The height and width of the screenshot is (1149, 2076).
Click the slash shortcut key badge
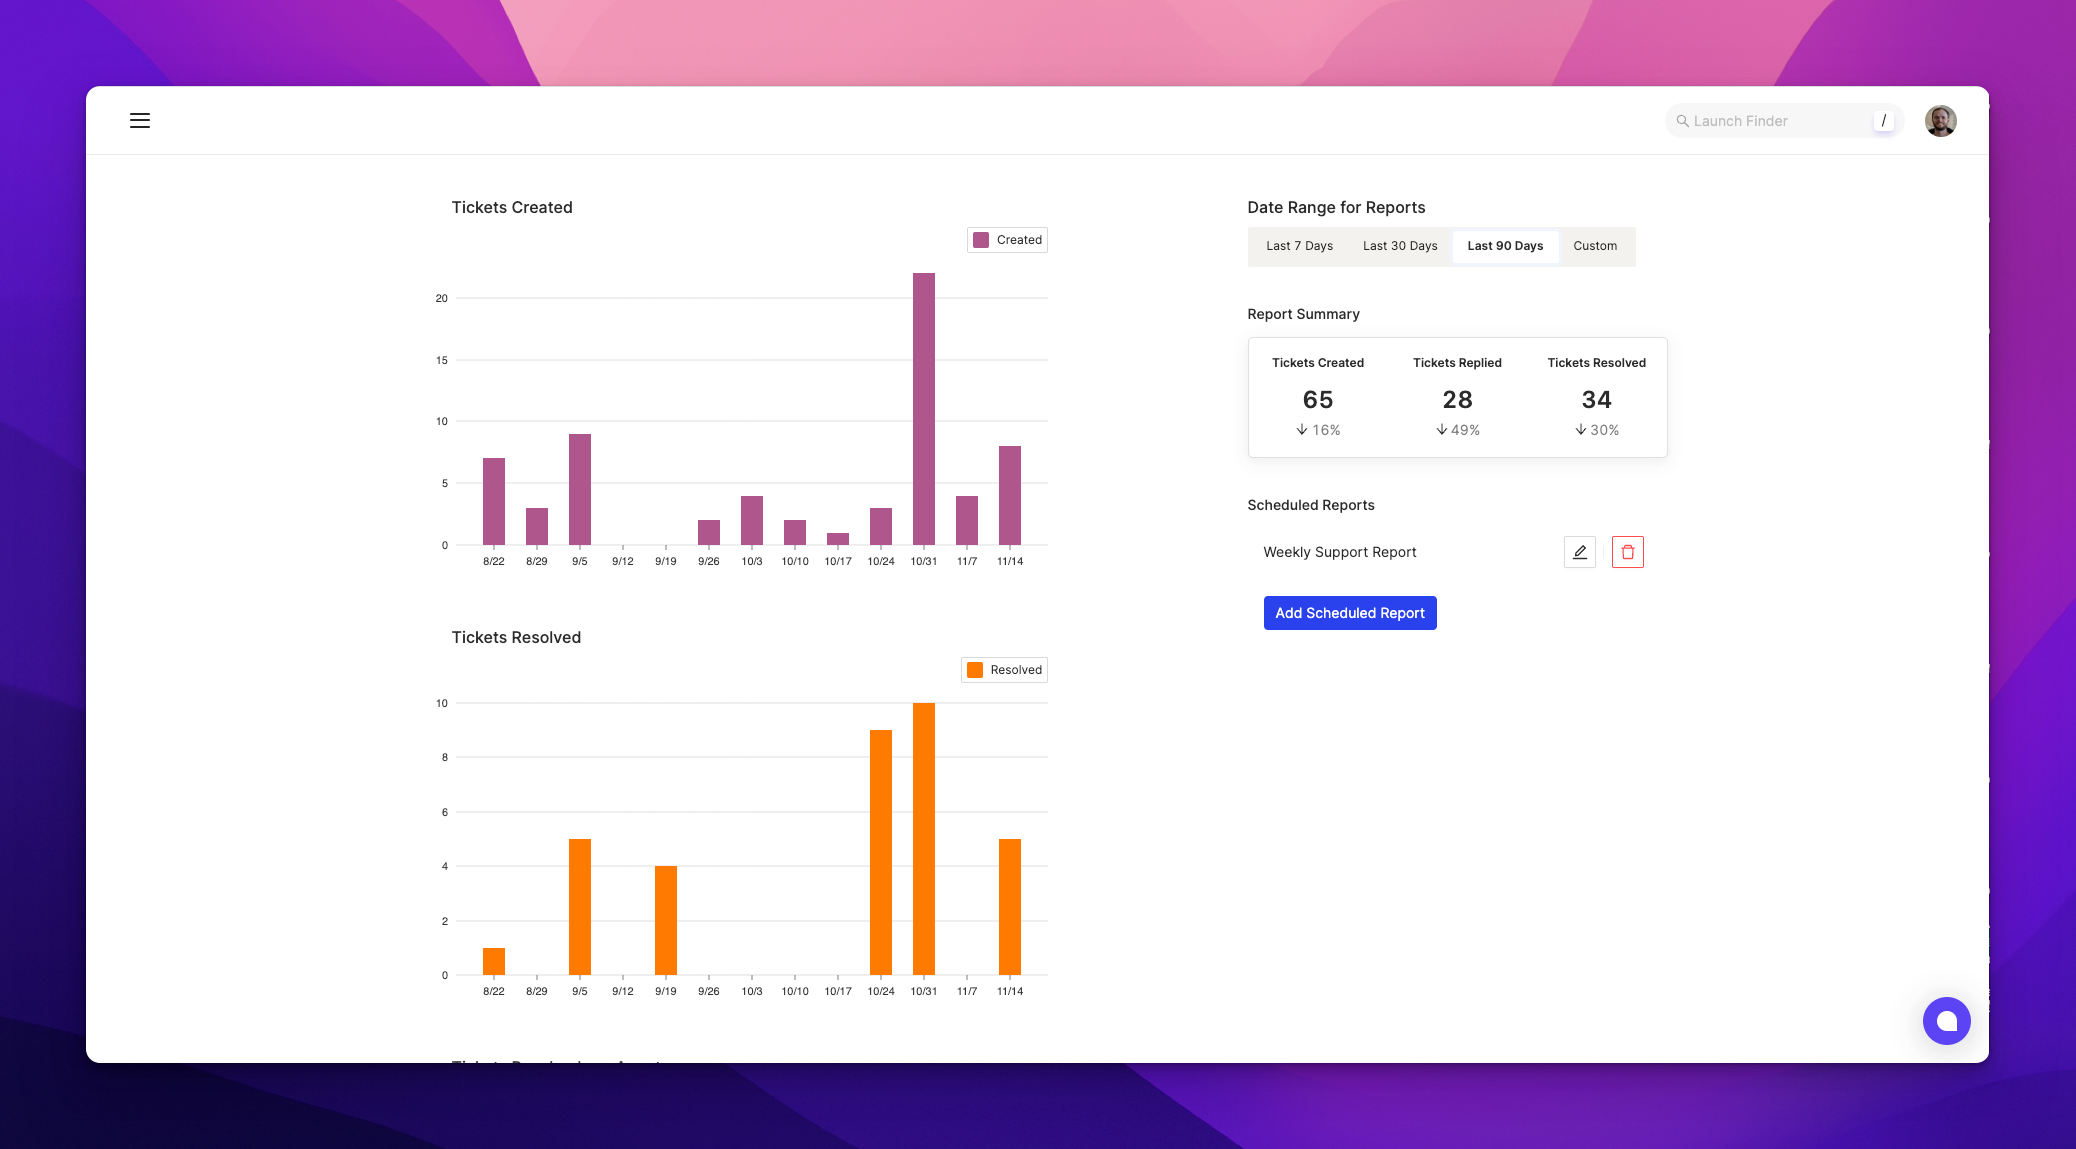[x=1883, y=121]
